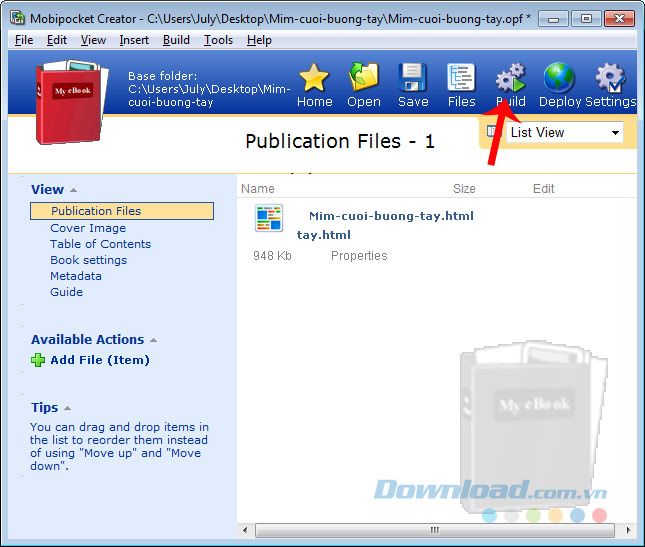Screen dimensions: 645x547
Task: Minimize the Mobipocket Creator window
Action: click(x=553, y=19)
